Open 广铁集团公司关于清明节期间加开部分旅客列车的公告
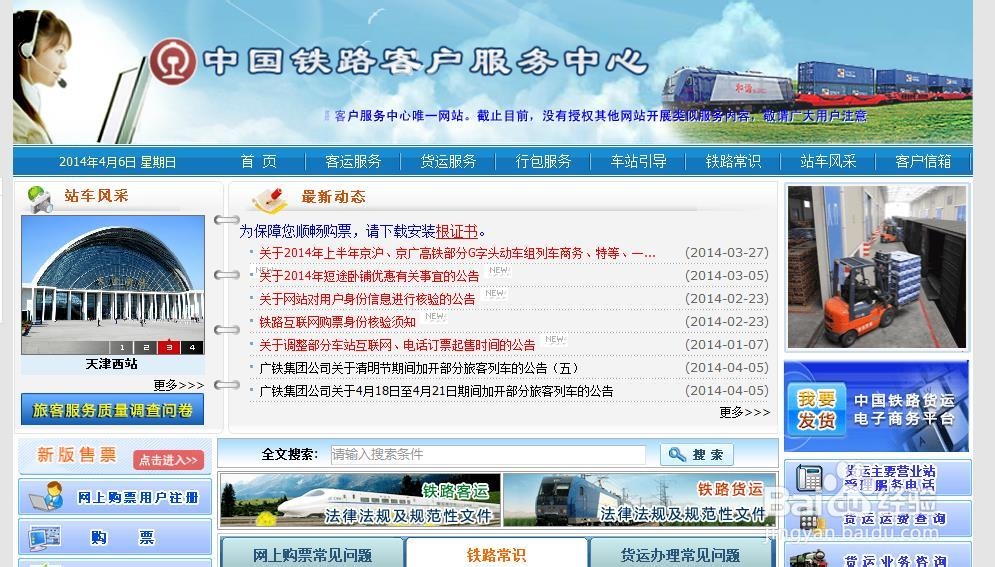The height and width of the screenshot is (567, 995). [x=419, y=368]
